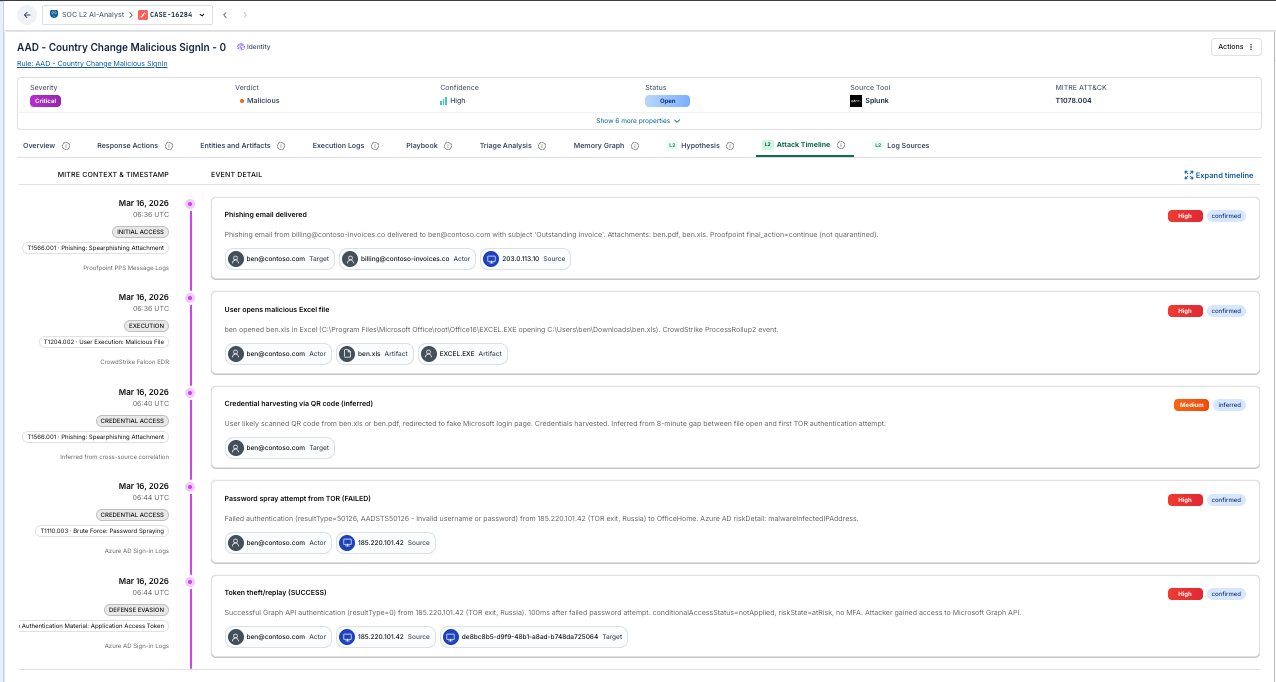This screenshot has height=682, width=1276.
Task: Switch to the Memory Graph tab
Action: coord(599,145)
